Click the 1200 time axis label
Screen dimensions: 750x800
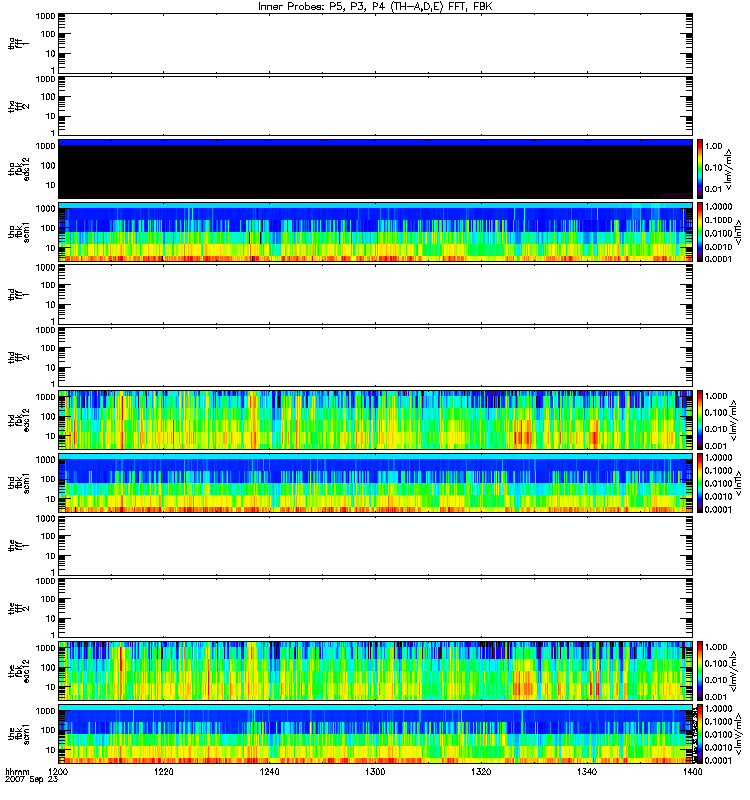[x=59, y=772]
